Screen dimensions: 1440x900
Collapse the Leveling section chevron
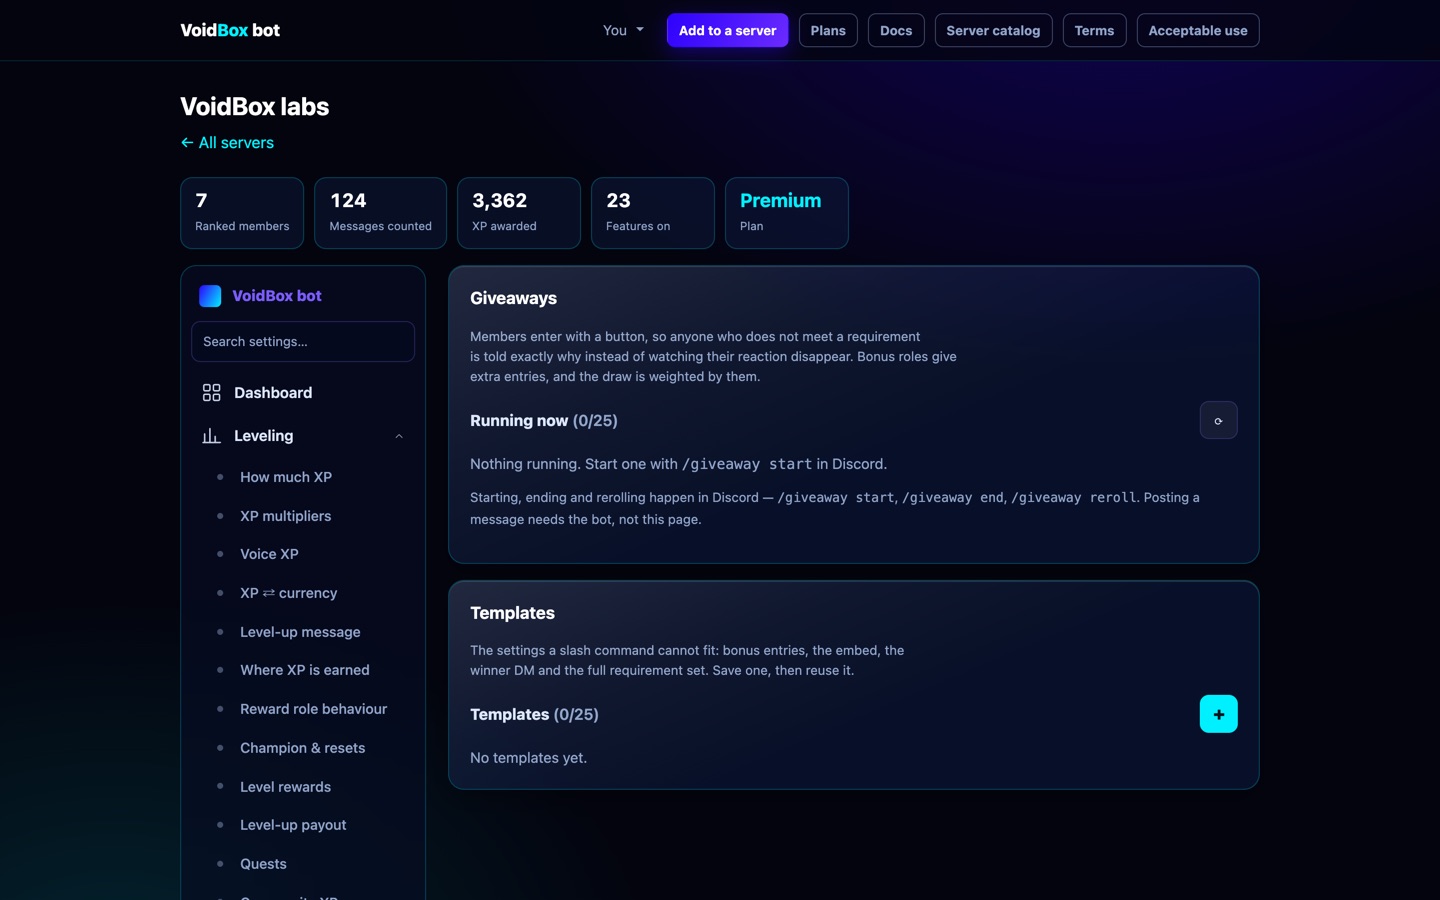399,436
